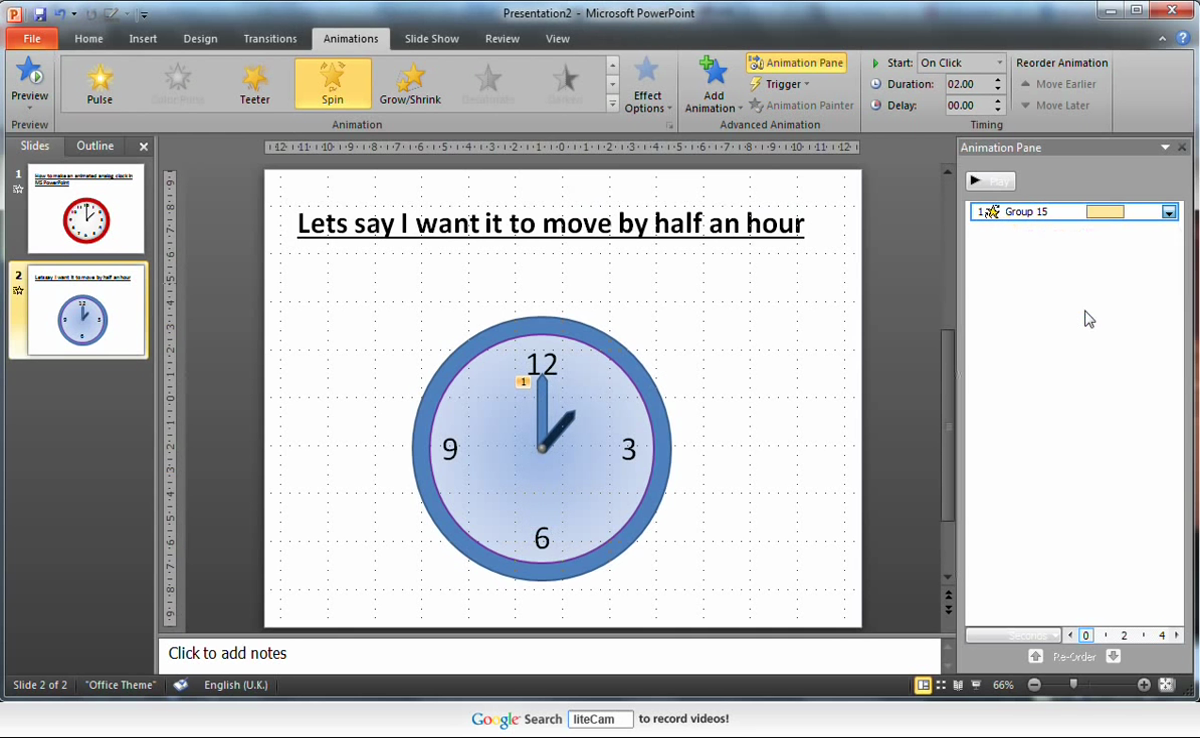Viewport: 1200px width, 738px height.
Task: Toggle the slideshow view in status bar
Action: 975,685
